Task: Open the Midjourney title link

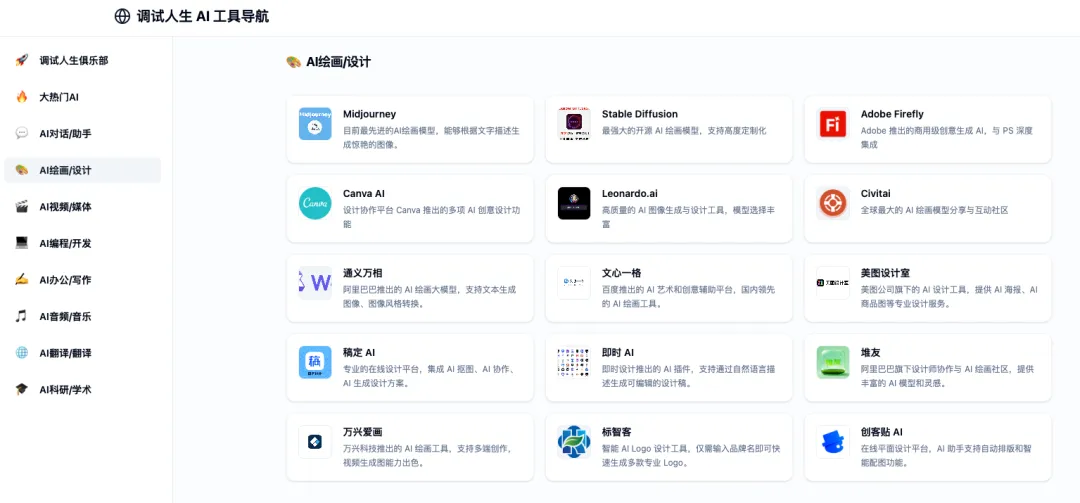Action: (370, 114)
